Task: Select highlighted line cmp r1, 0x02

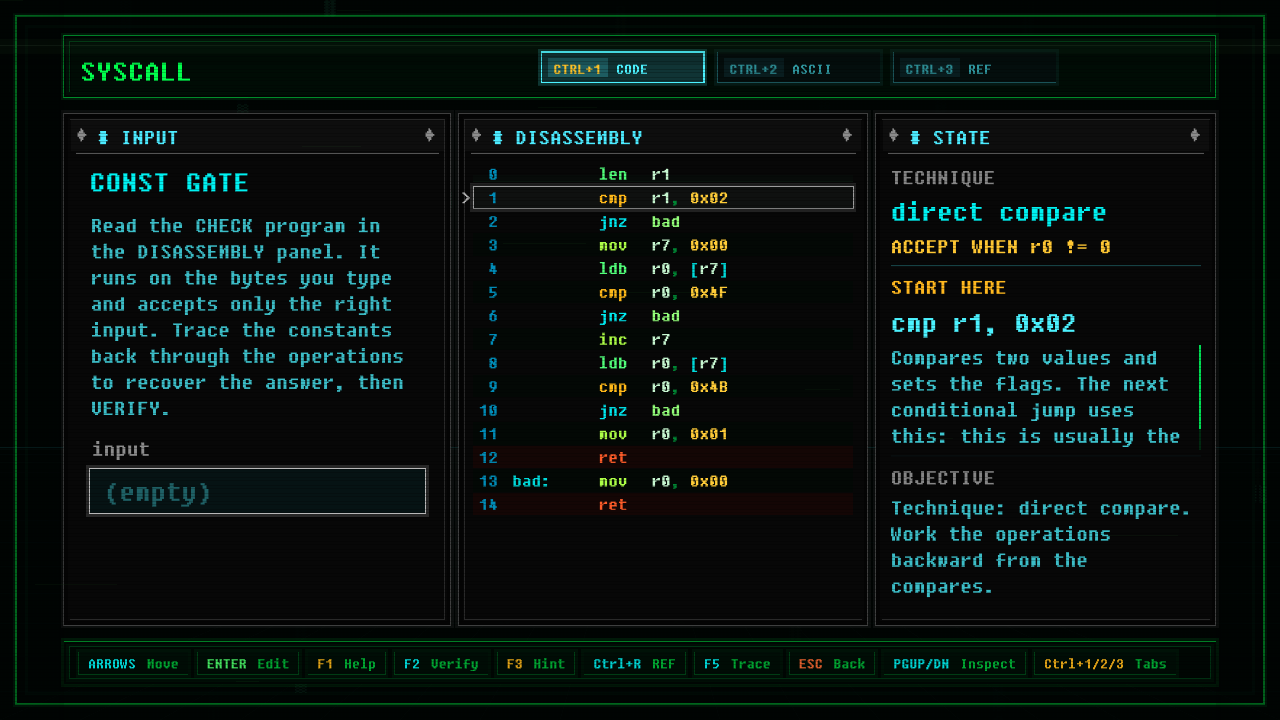Action: click(x=663, y=198)
